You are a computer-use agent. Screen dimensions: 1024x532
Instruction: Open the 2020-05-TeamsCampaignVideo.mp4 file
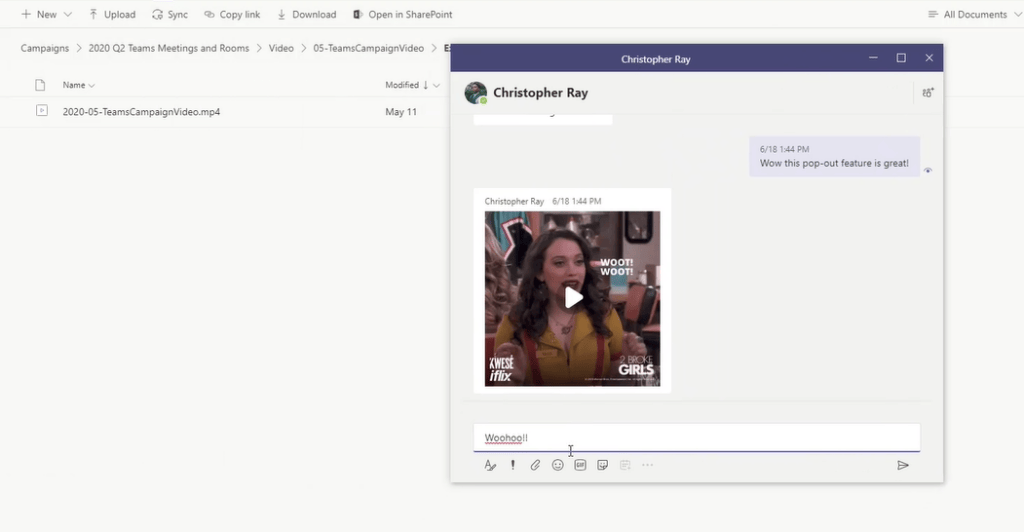click(141, 112)
